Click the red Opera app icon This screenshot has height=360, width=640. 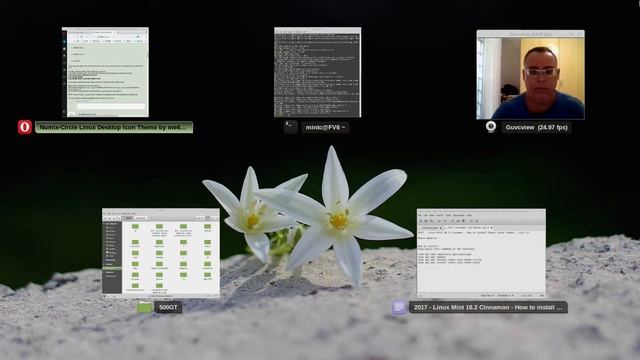point(24,127)
